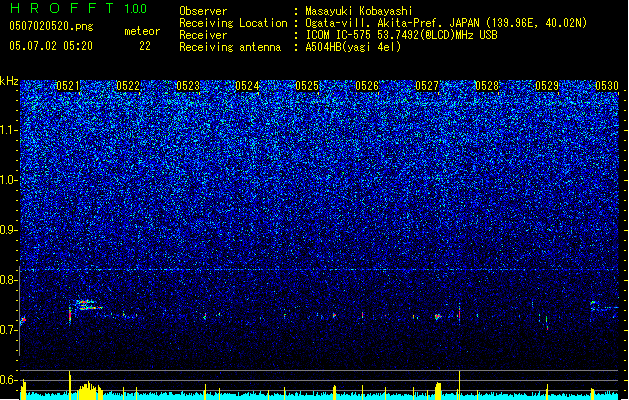
Task: Click the meteor count value 22
Action: (145, 46)
